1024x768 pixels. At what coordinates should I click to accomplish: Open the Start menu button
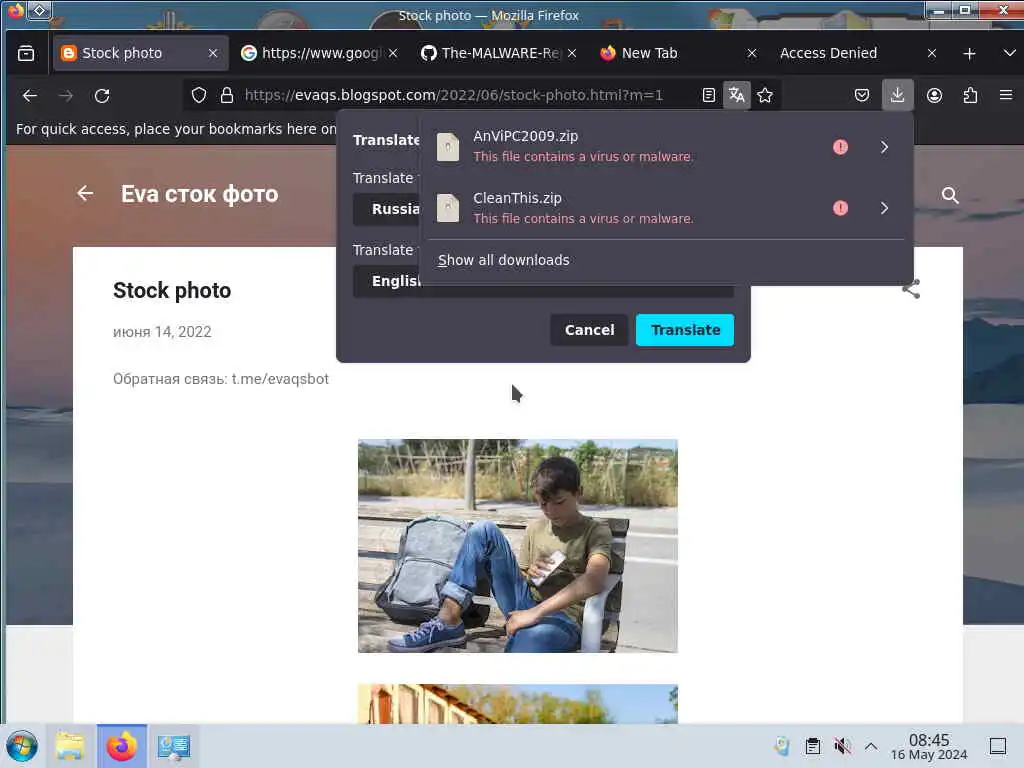22,746
